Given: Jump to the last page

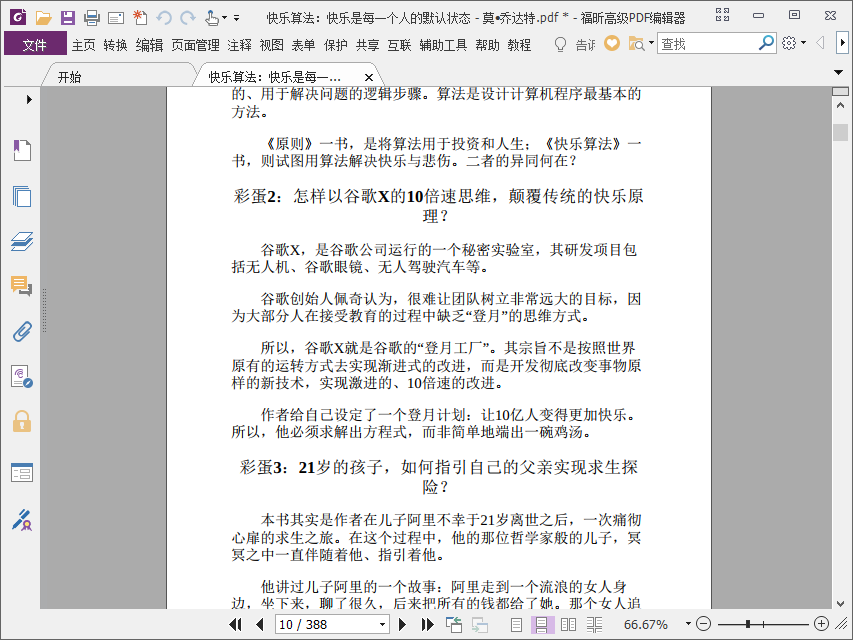Looking at the screenshot, I should 428,624.
